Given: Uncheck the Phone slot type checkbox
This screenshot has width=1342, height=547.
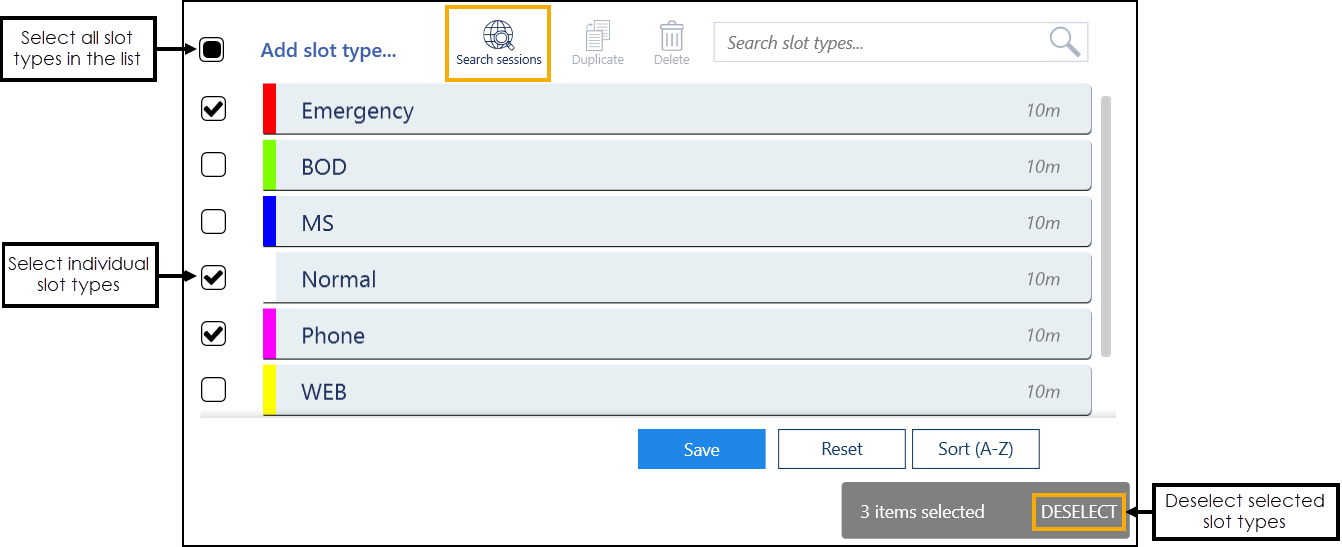Looking at the screenshot, I should click(214, 333).
